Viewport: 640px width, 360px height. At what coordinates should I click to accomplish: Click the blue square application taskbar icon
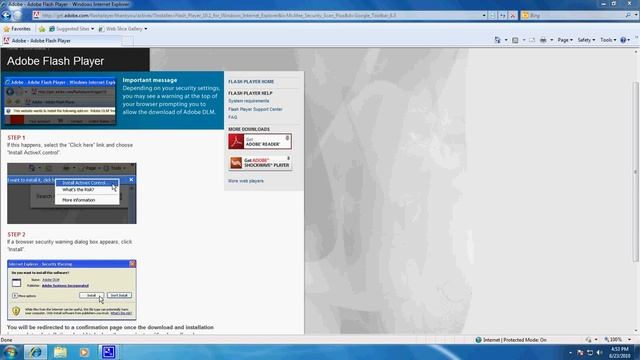point(108,352)
